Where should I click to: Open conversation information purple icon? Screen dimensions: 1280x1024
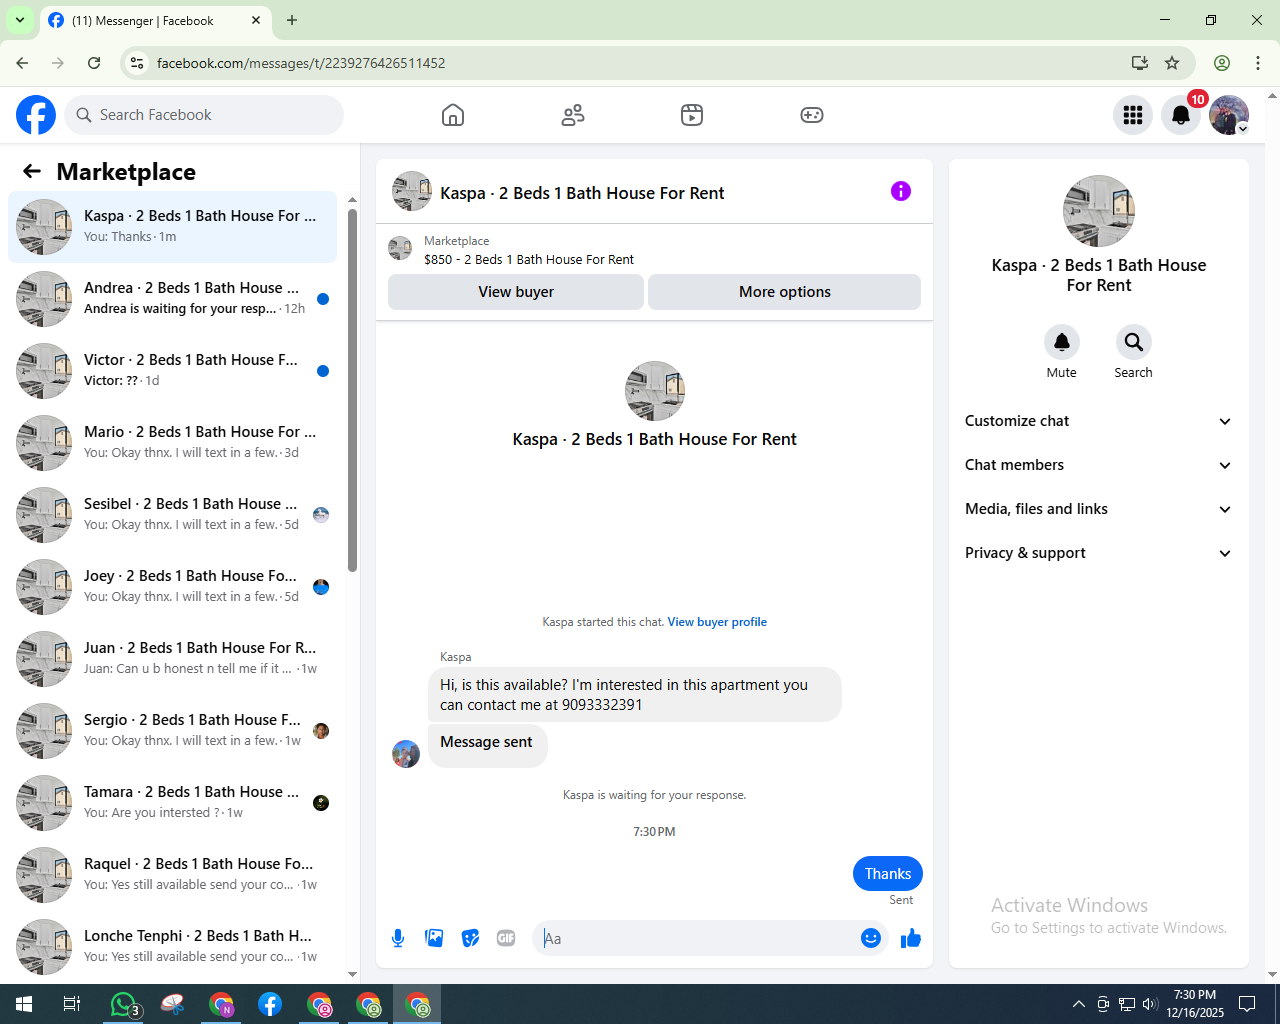[901, 191]
